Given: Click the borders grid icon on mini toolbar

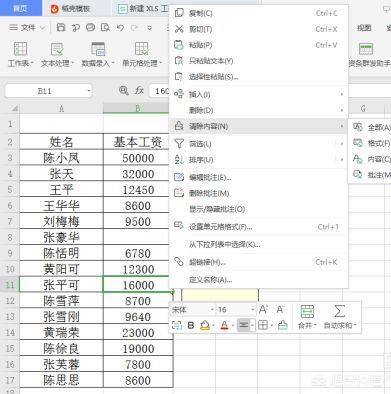Looking at the screenshot, I should 263,325.
